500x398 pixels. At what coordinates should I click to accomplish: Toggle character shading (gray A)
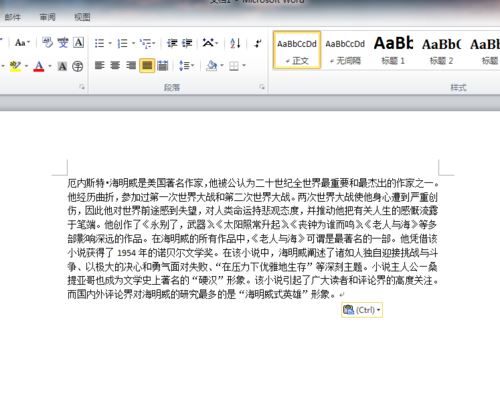[62, 66]
